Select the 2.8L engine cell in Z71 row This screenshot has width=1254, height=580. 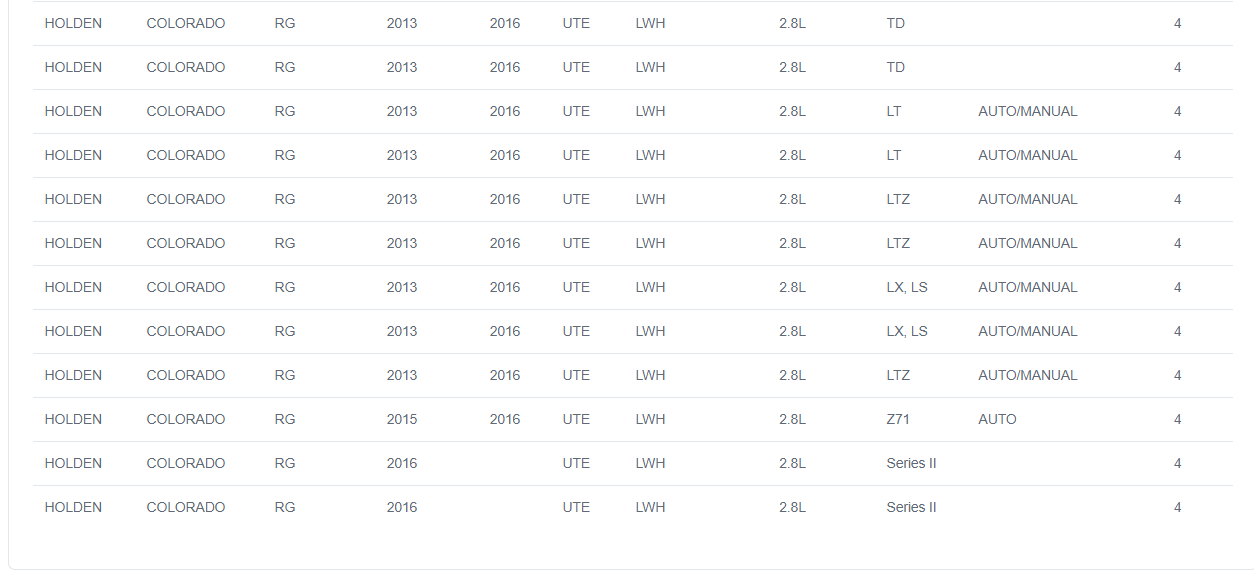pos(792,419)
